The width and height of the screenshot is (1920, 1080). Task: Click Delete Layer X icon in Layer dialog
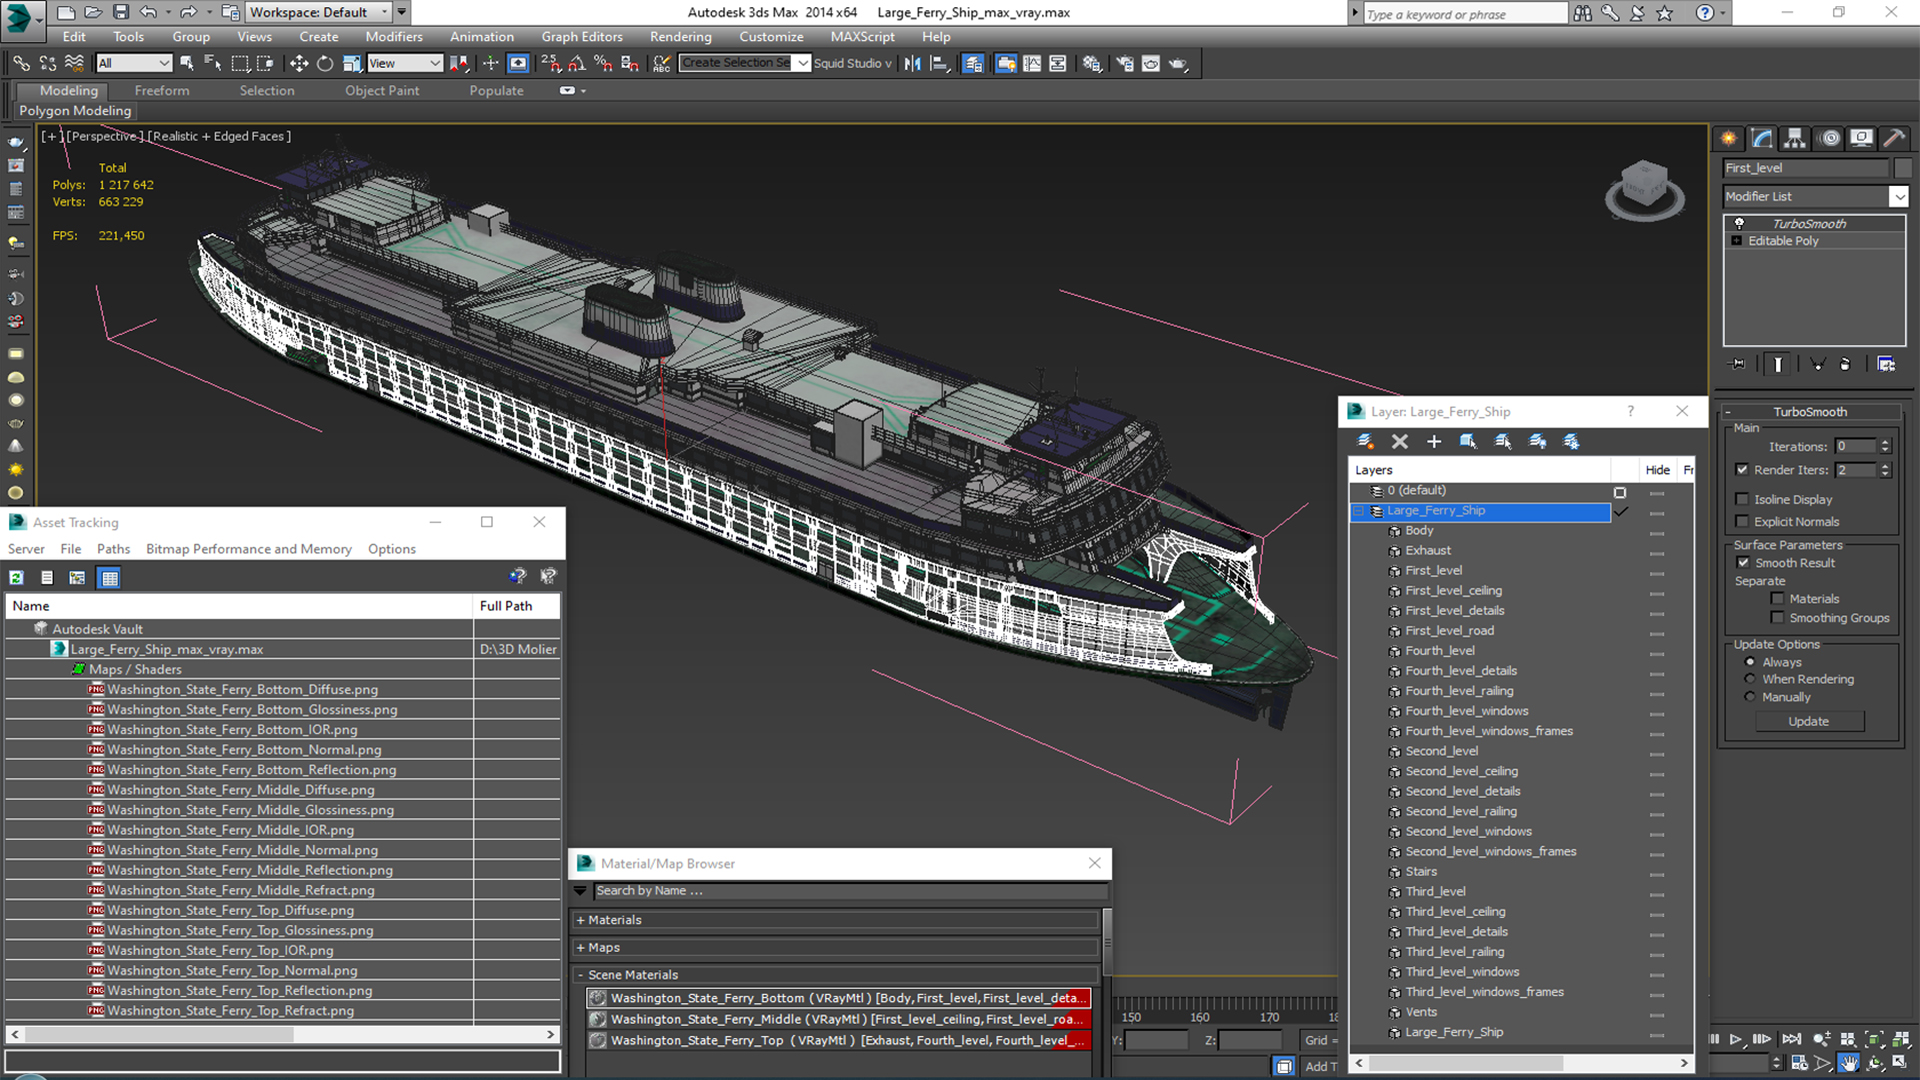1399,441
